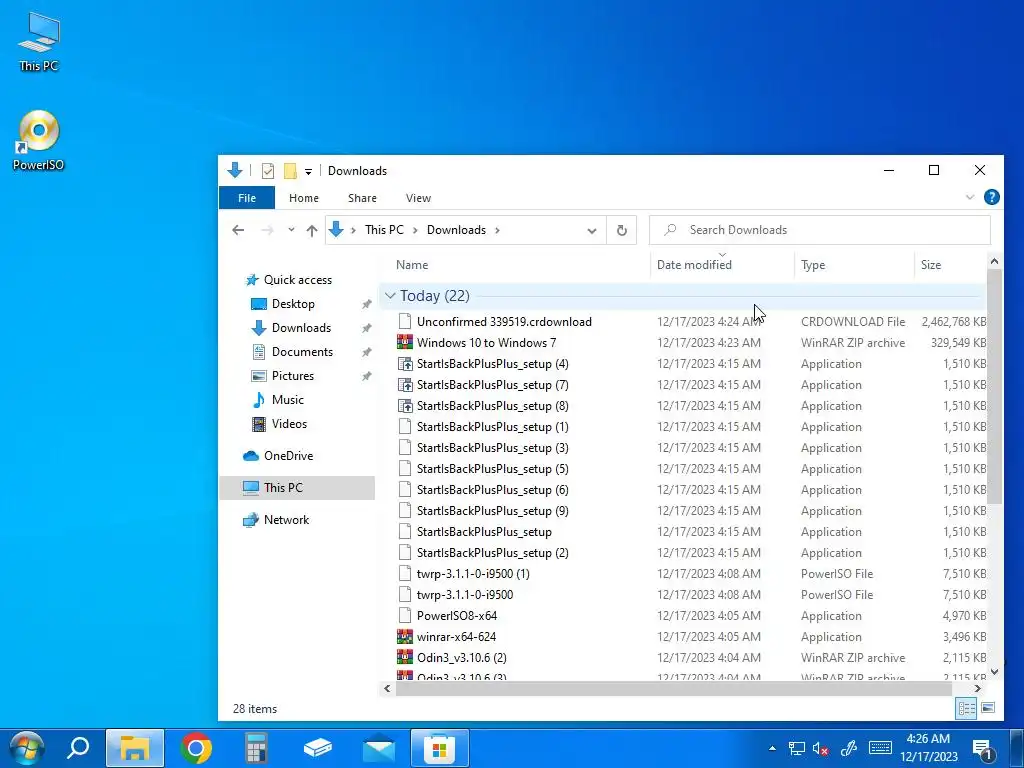Switch to the Share ribbon tab
This screenshot has height=768, width=1024.
click(x=362, y=198)
